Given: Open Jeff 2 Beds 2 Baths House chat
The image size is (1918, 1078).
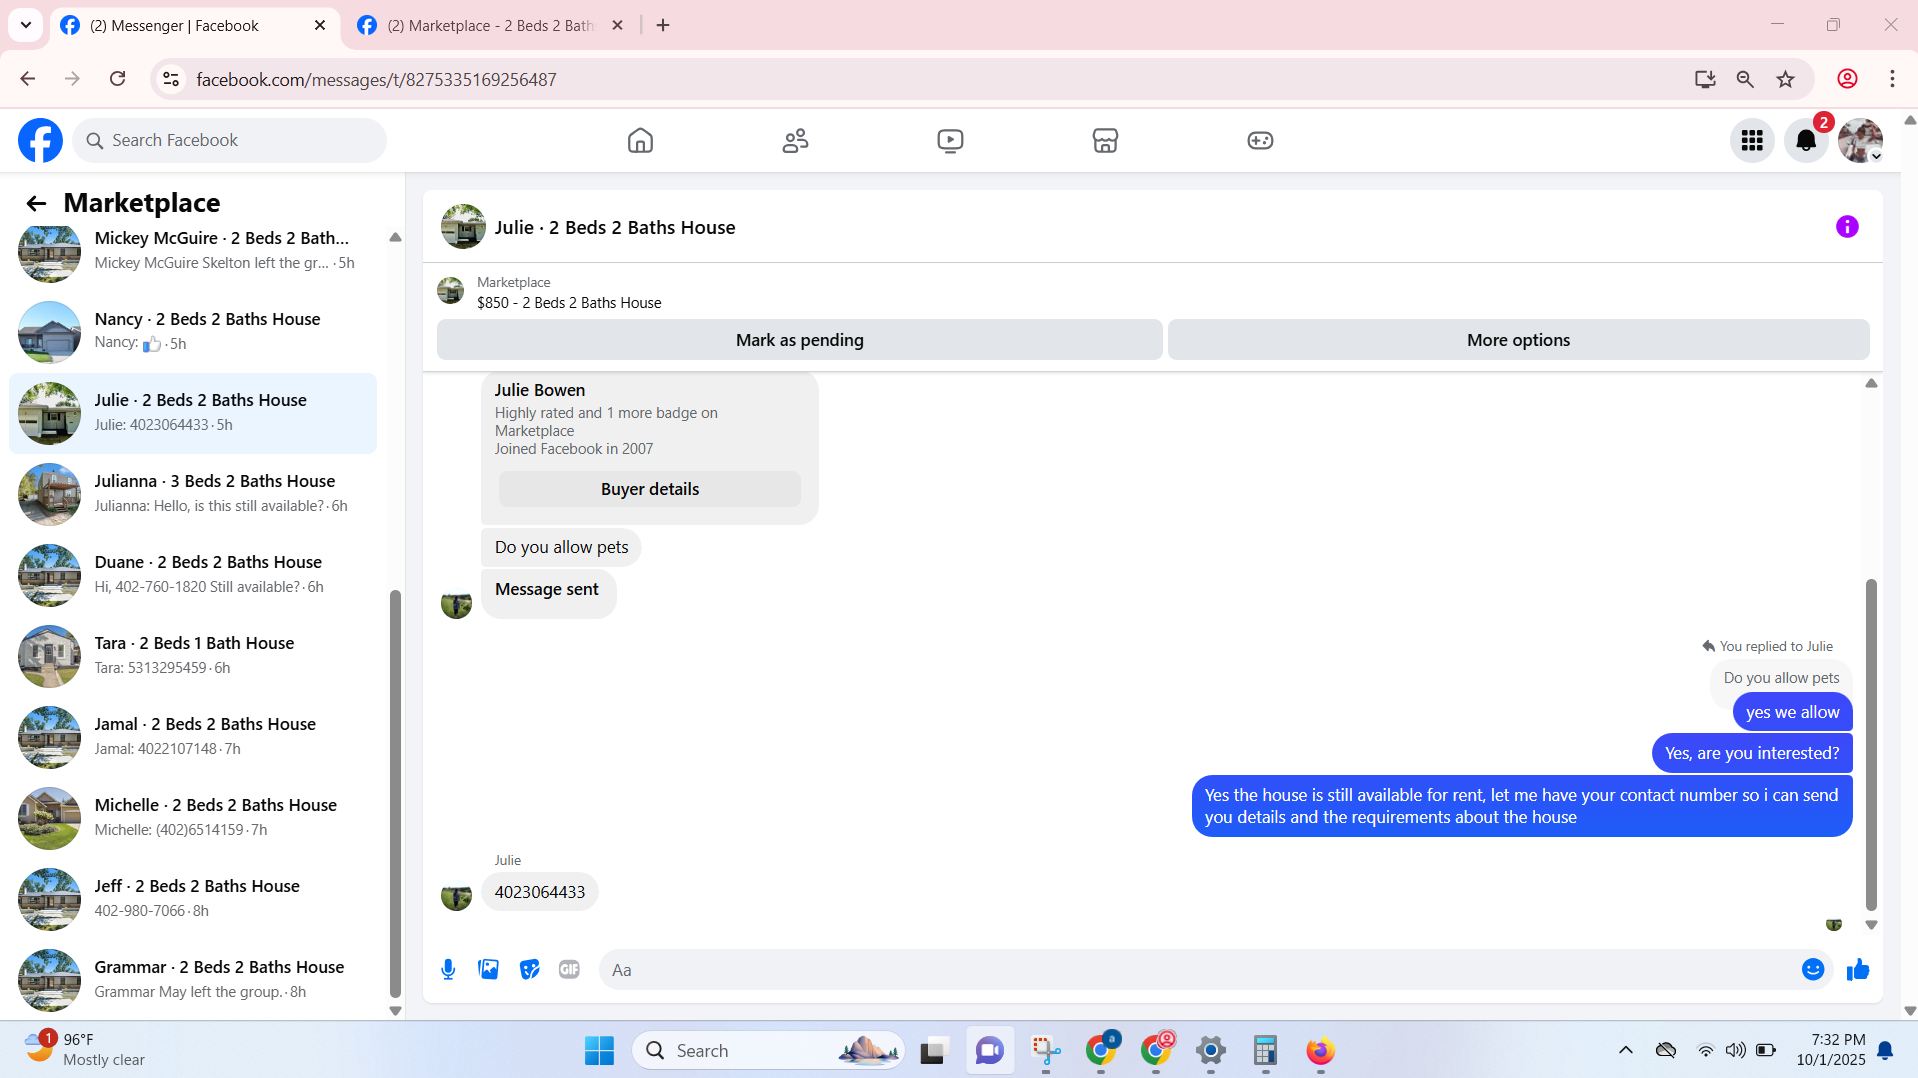Looking at the screenshot, I should [193, 898].
